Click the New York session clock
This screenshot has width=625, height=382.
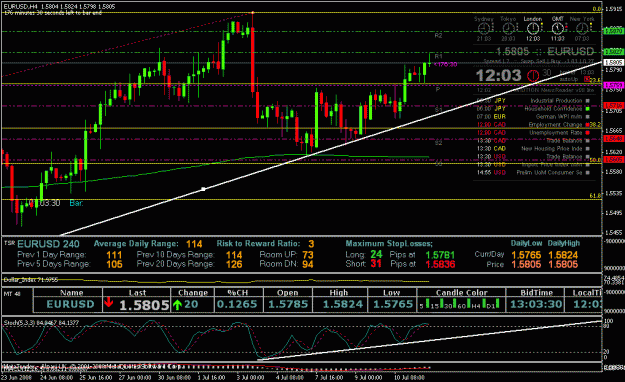pos(582,29)
